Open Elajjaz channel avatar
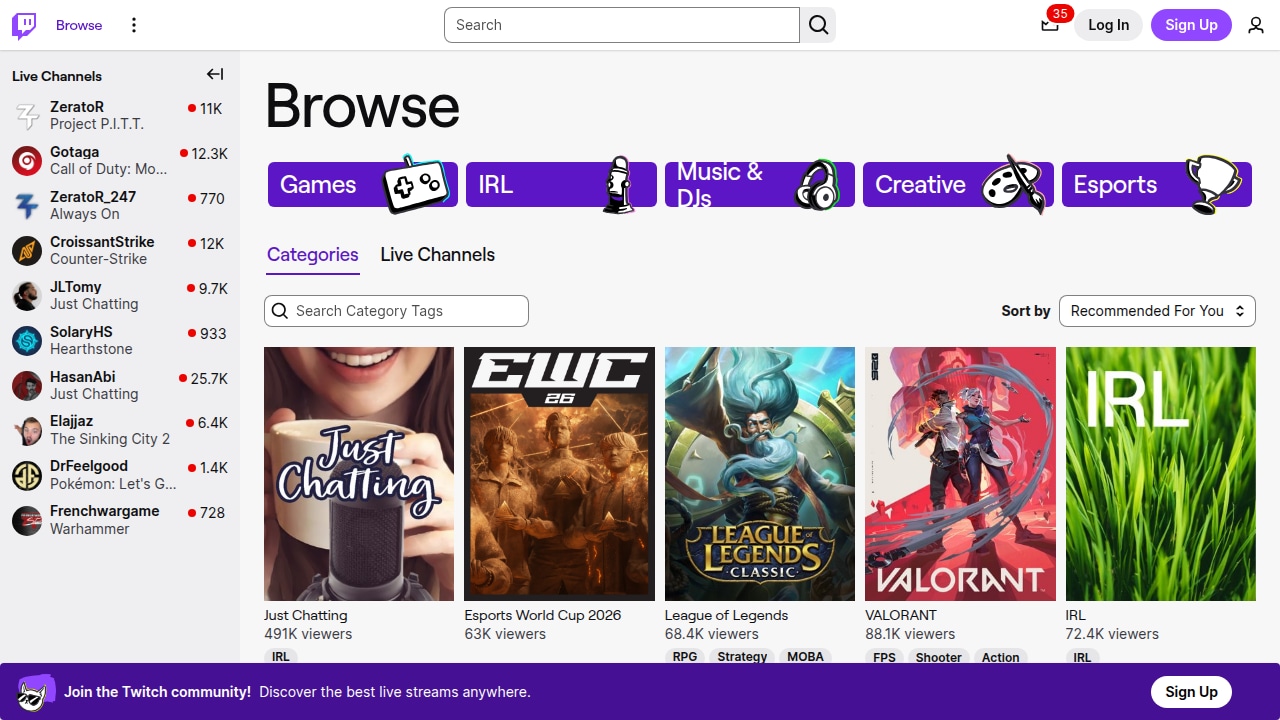The height and width of the screenshot is (720, 1280). click(27, 431)
